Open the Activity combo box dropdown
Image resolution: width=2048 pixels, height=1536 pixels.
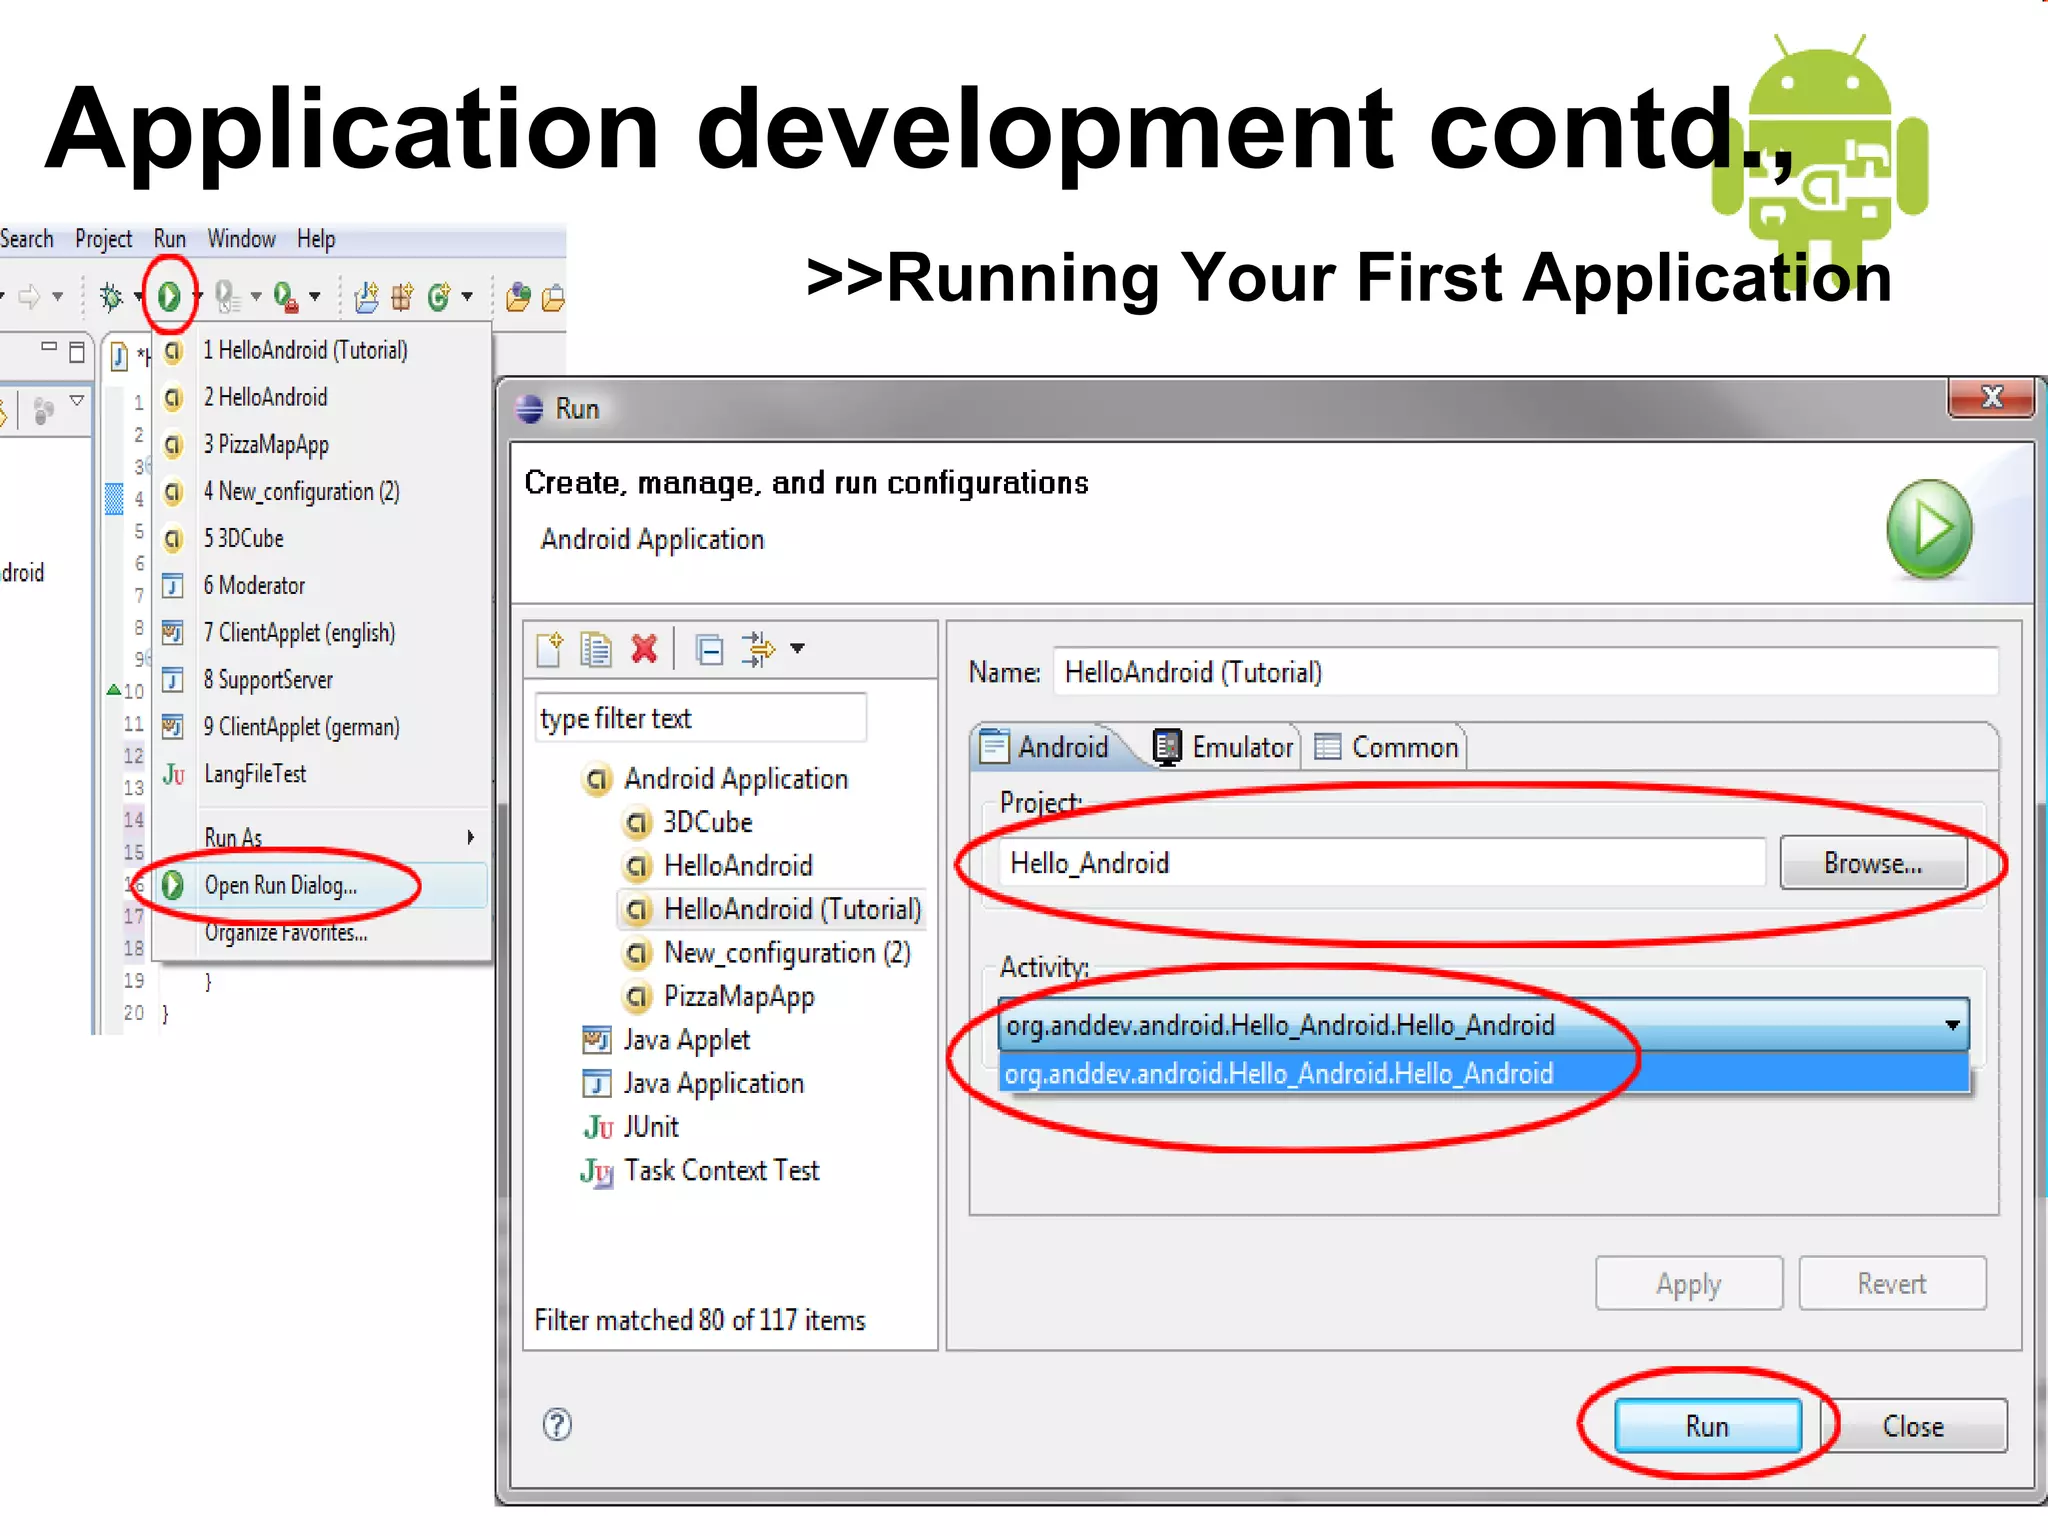1951,1025
